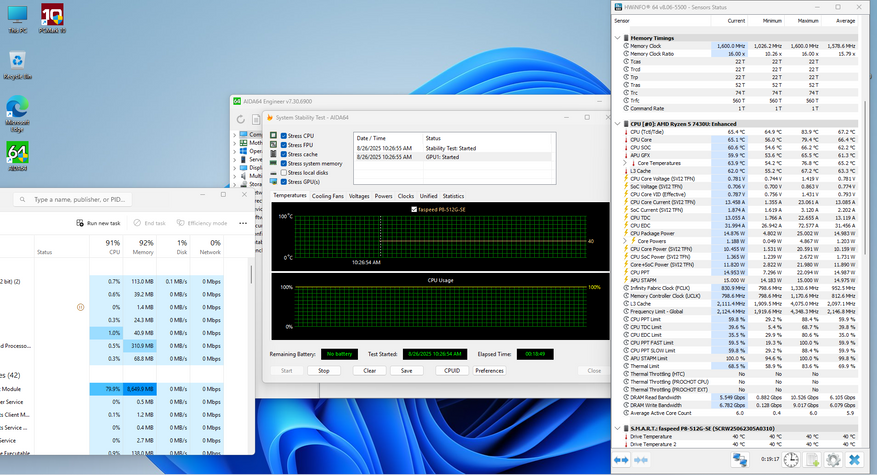This screenshot has height=475, width=877.
Task: Uncheck the Stress CPU checkbox
Action: click(x=284, y=135)
